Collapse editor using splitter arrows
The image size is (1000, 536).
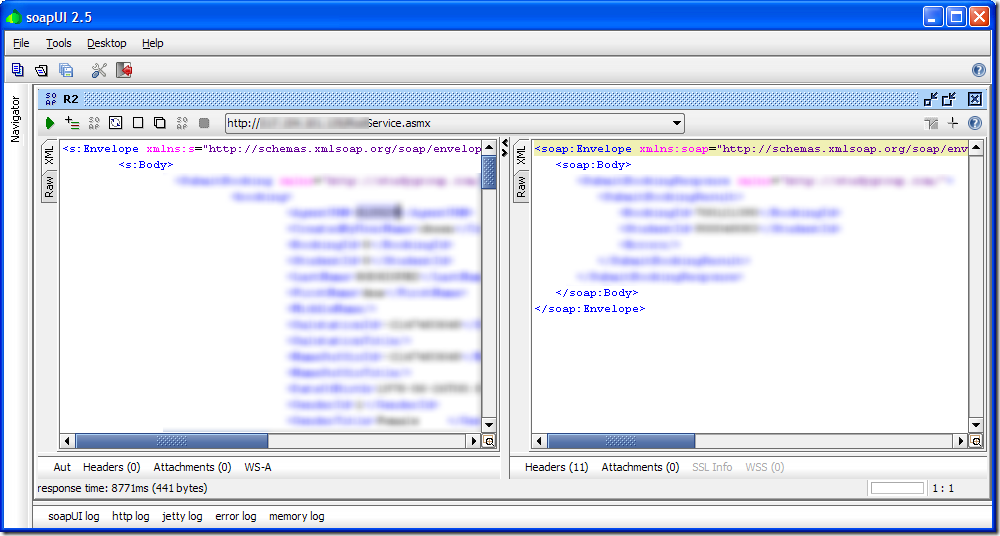(x=504, y=147)
